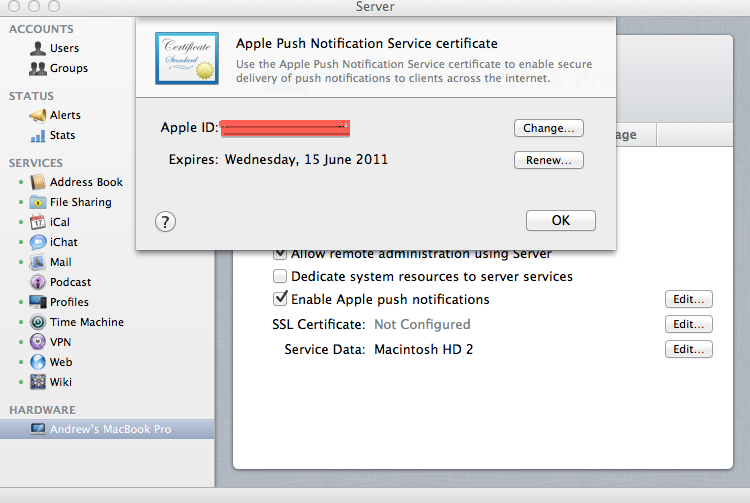
Task: Select the Stats bar chart icon
Action: click(38, 136)
